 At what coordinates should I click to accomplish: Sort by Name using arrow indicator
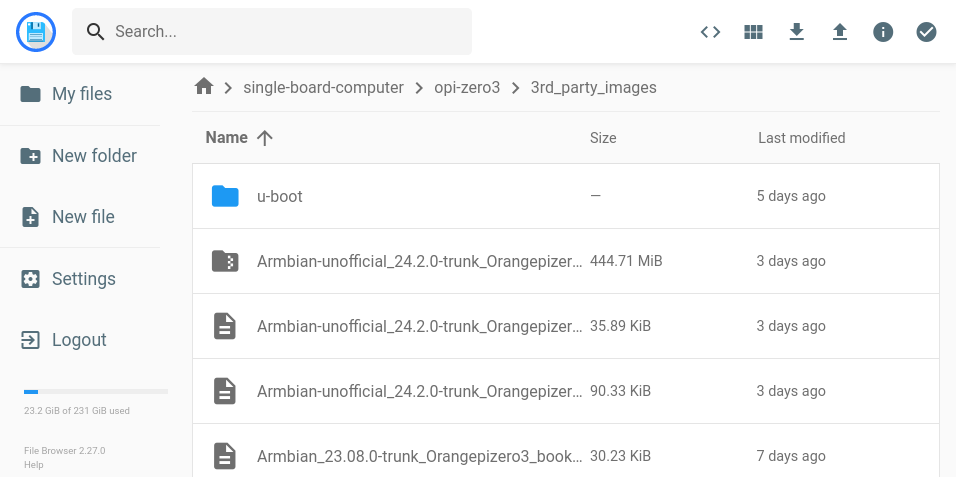click(265, 138)
